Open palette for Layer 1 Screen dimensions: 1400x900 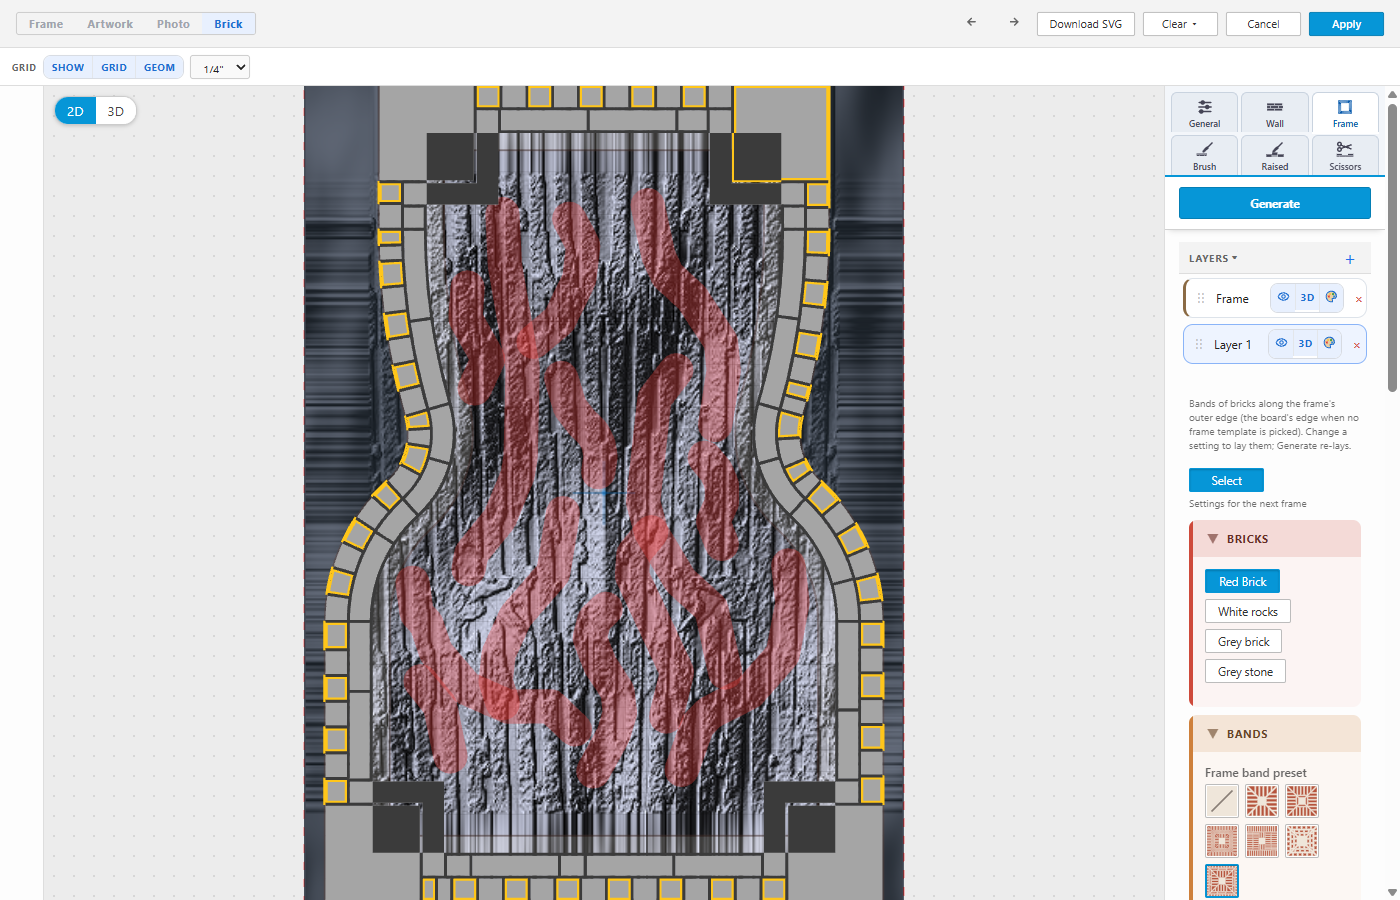[x=1329, y=343]
